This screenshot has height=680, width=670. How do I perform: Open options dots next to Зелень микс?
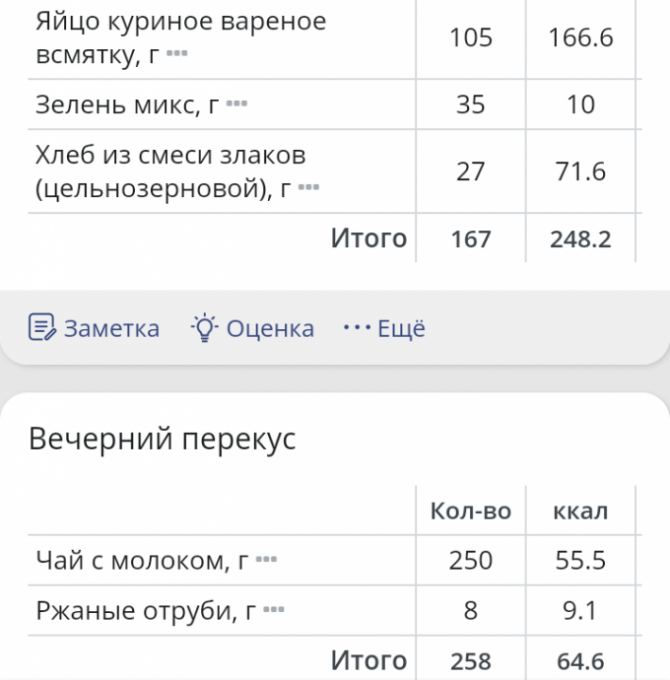[x=237, y=104]
